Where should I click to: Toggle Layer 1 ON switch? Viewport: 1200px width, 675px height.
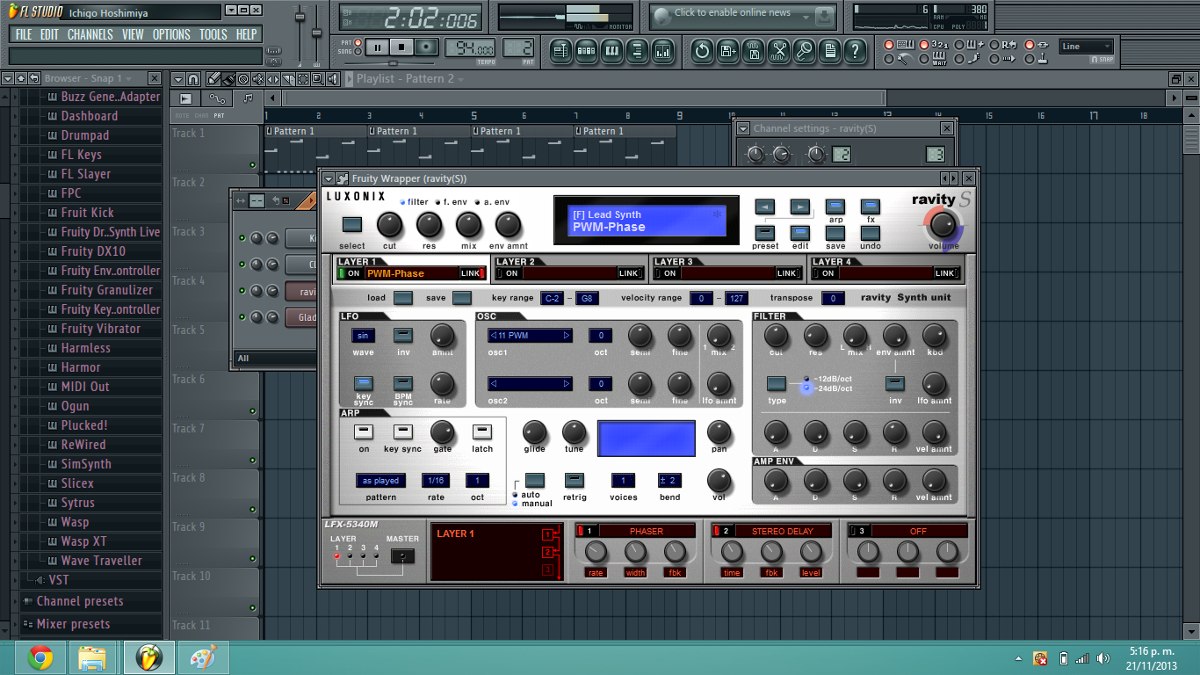pos(350,273)
